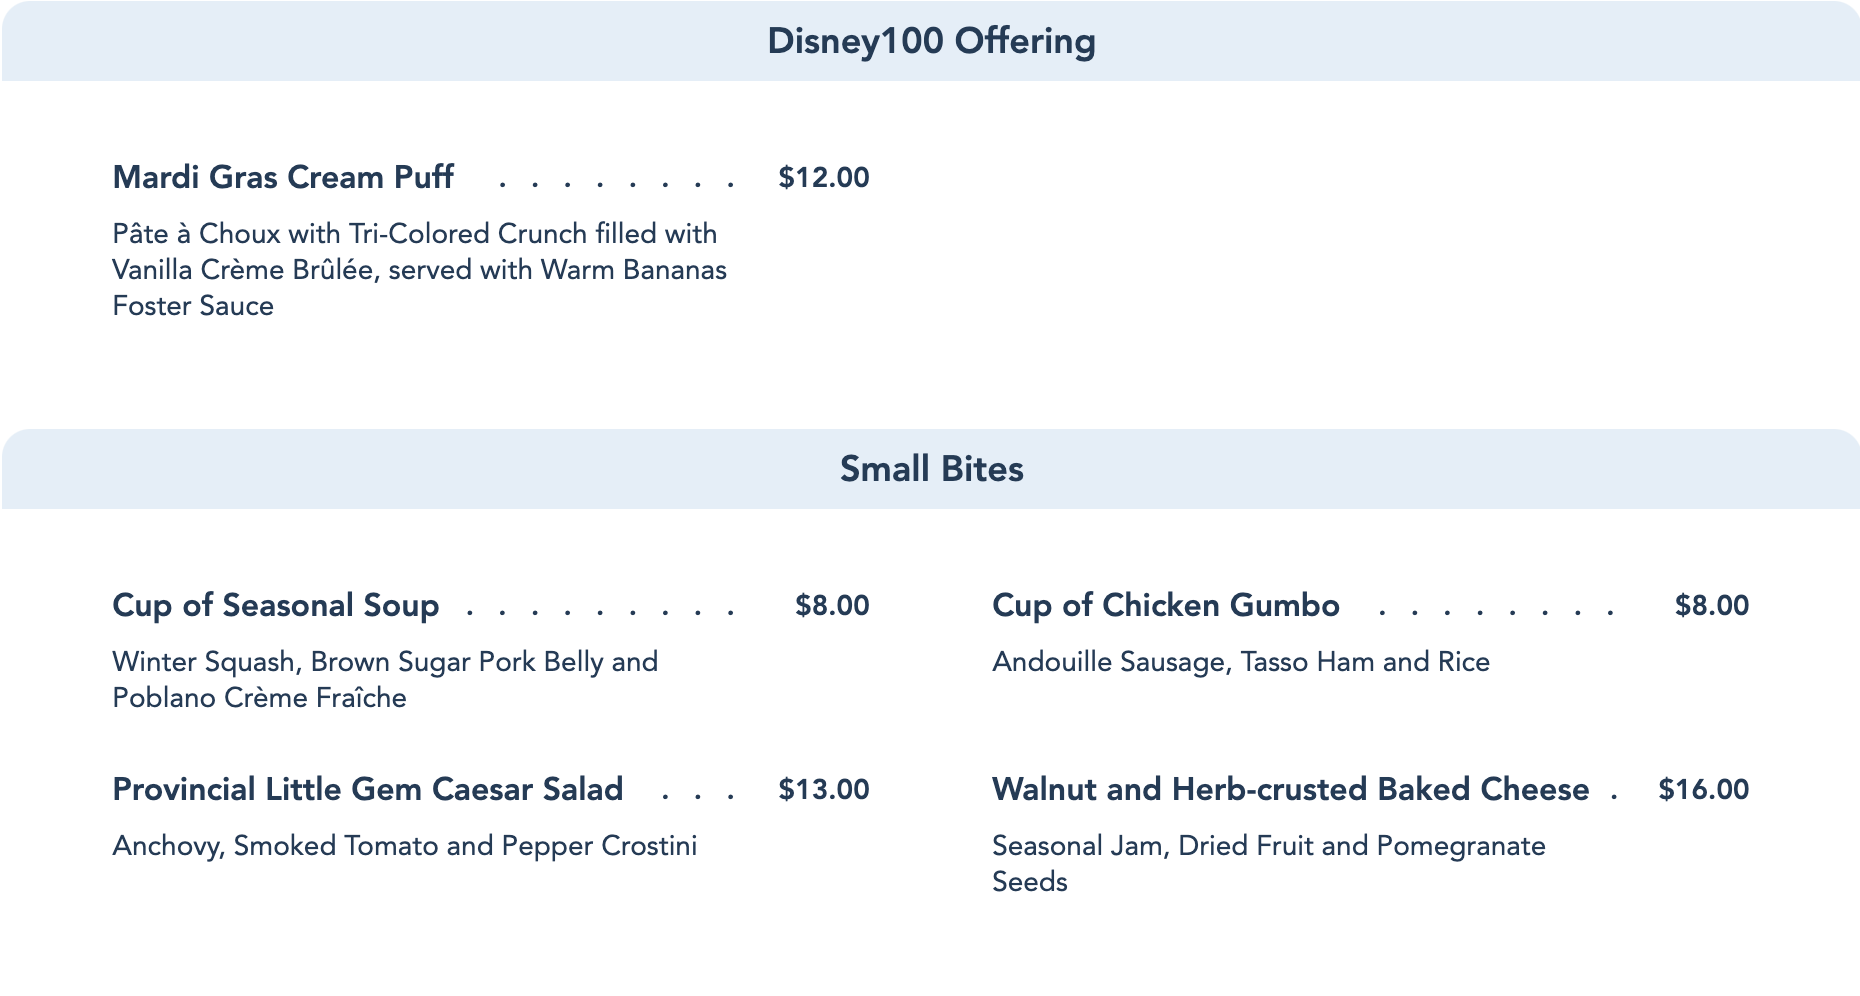
Task: Select Cup of Seasonal Soup item
Action: coord(276,605)
